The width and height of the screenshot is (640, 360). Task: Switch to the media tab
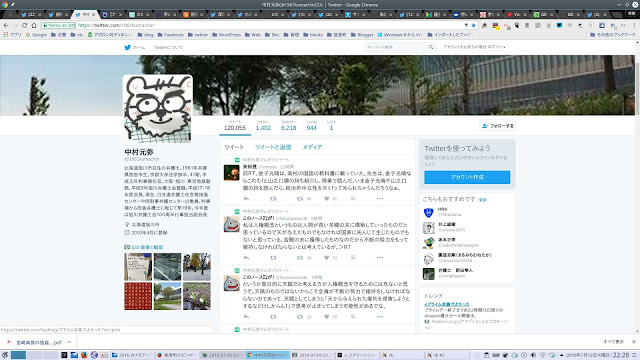coord(312,147)
